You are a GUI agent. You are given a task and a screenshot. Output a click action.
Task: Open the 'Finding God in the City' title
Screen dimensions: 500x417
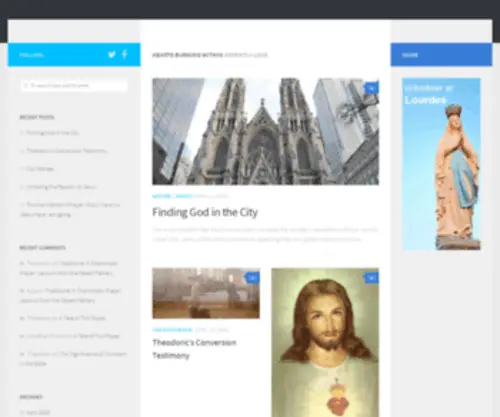[x=205, y=212]
